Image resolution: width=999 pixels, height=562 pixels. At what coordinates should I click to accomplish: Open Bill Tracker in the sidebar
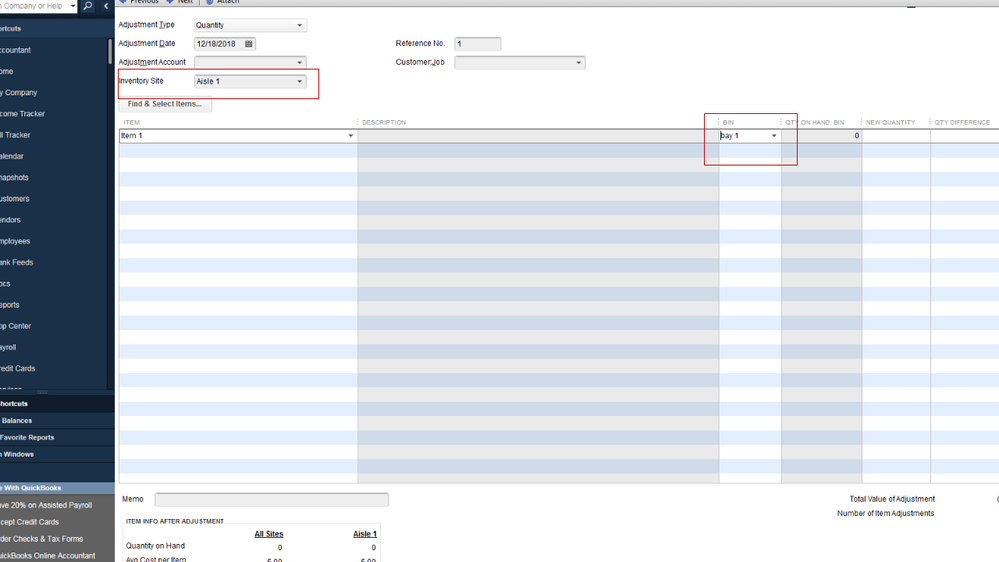click(x=15, y=135)
